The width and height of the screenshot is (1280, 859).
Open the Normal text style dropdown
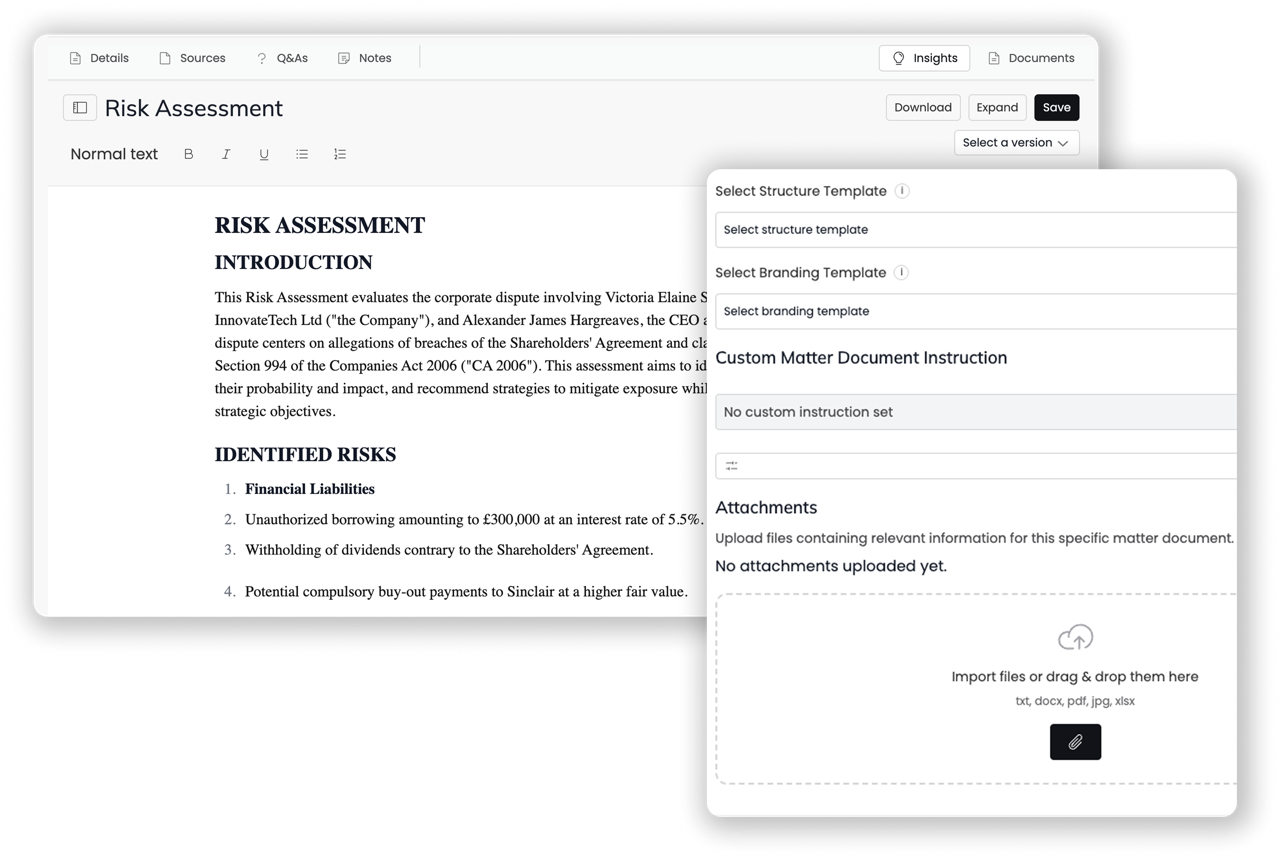[x=114, y=154]
